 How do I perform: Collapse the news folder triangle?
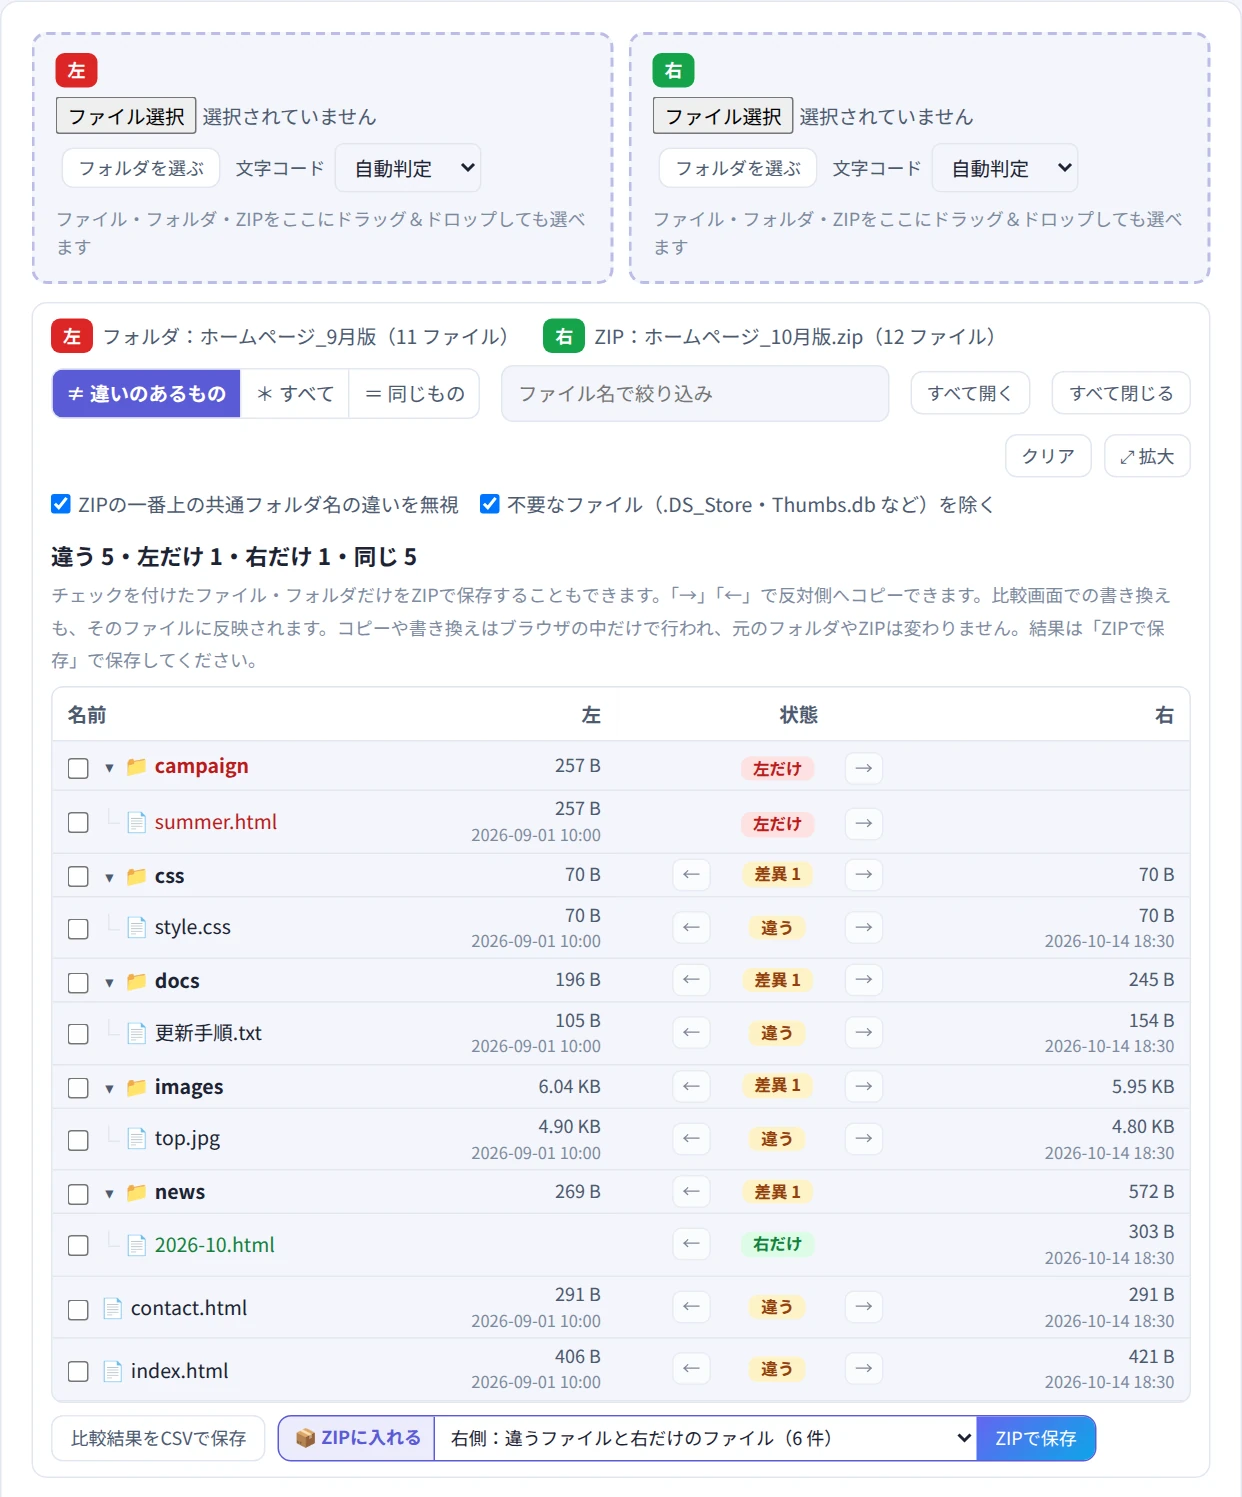(109, 1193)
